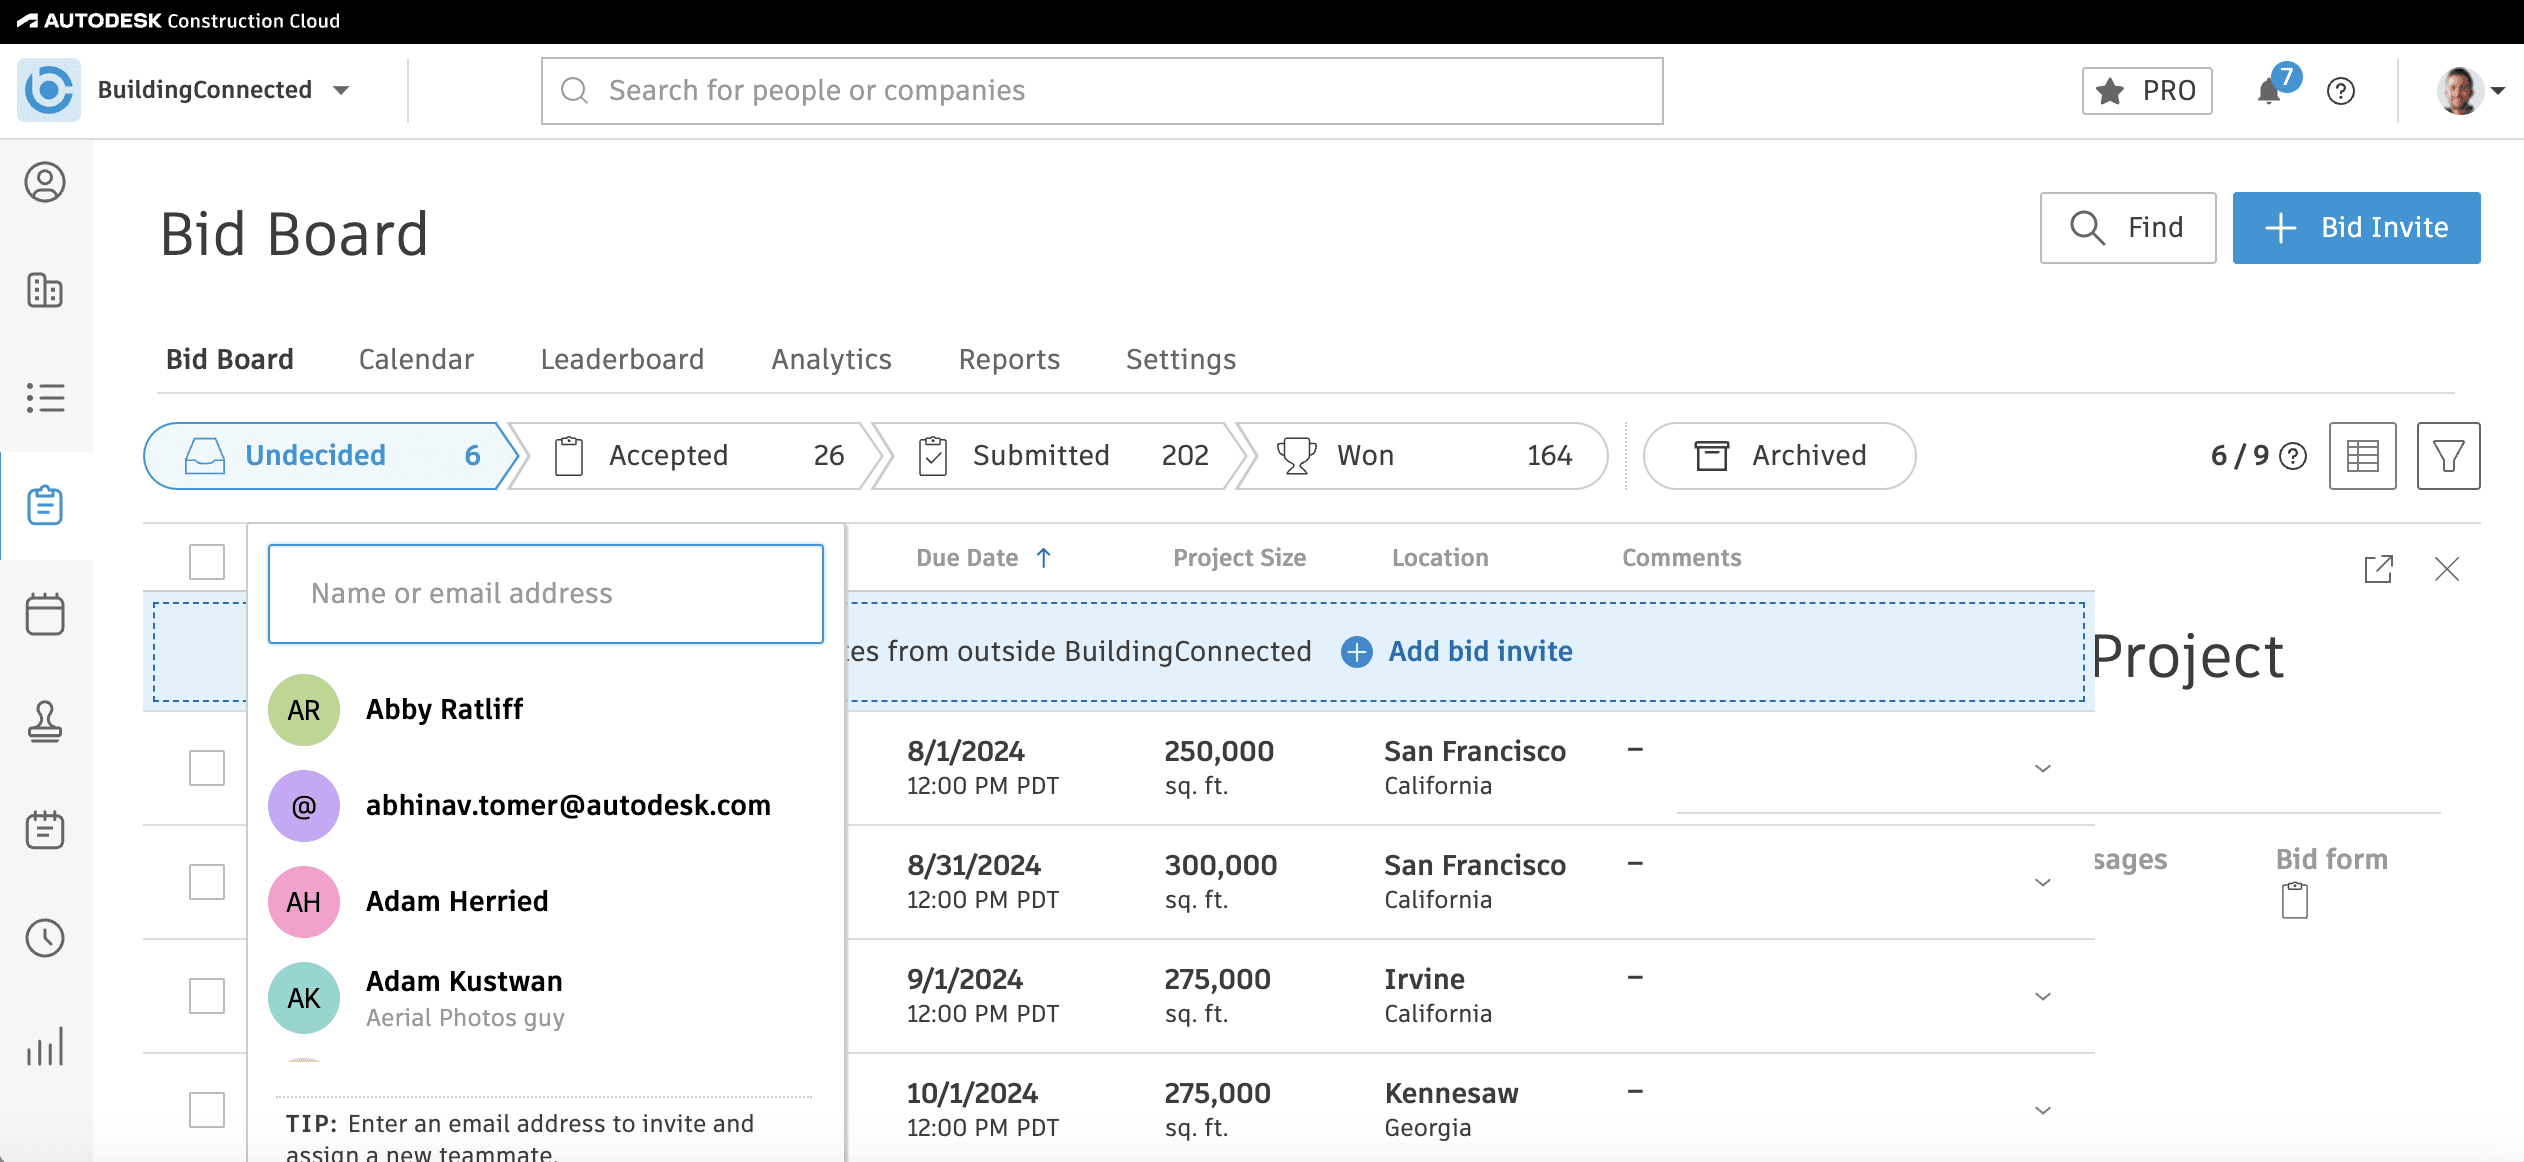Select the clock history icon in sidebar
Screen dimensions: 2524x1162
[x=46, y=938]
